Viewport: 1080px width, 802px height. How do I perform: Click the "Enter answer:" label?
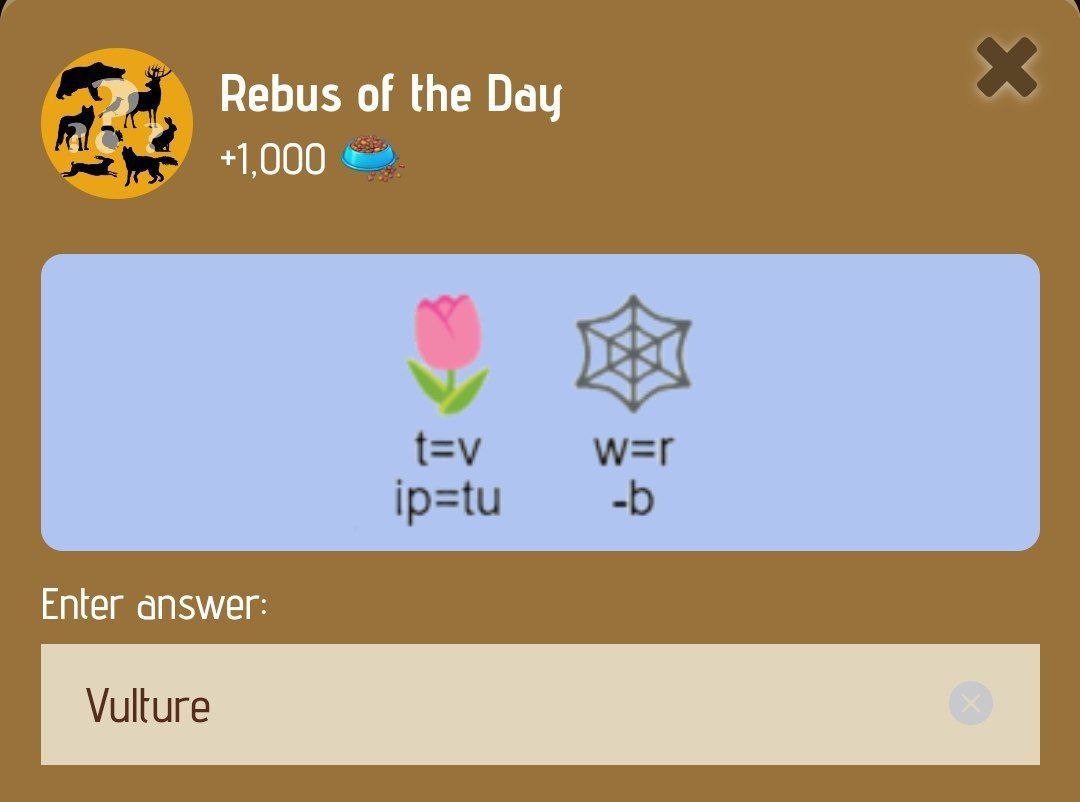pos(154,605)
